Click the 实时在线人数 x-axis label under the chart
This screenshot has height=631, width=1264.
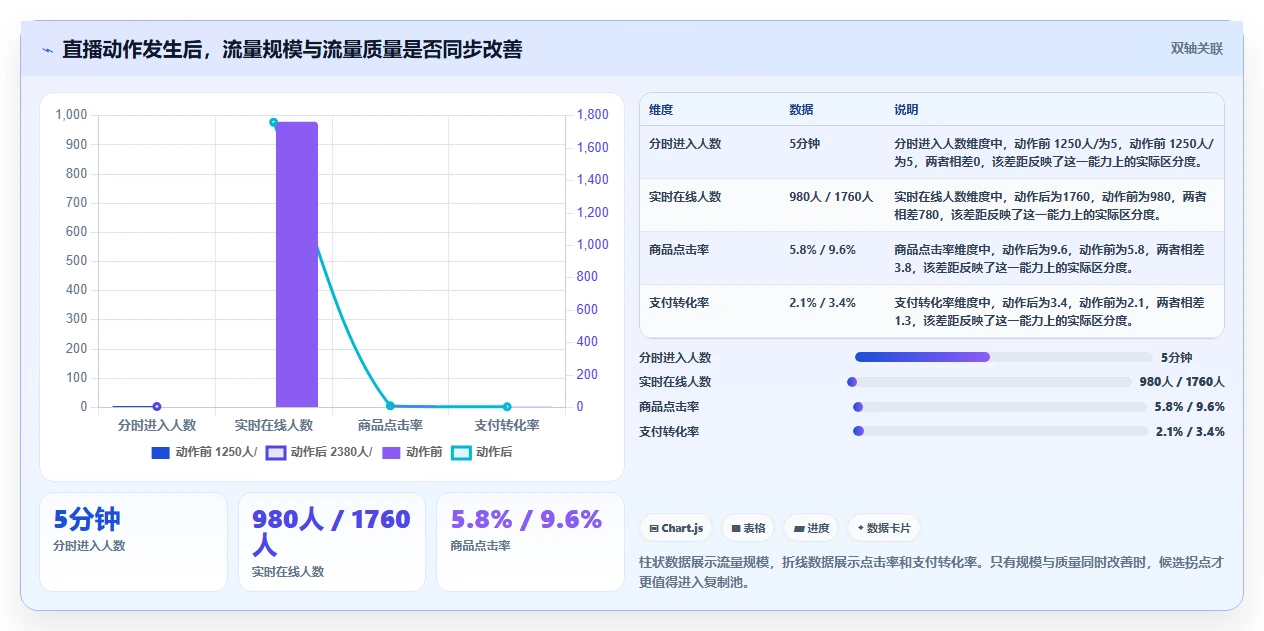tap(274, 426)
